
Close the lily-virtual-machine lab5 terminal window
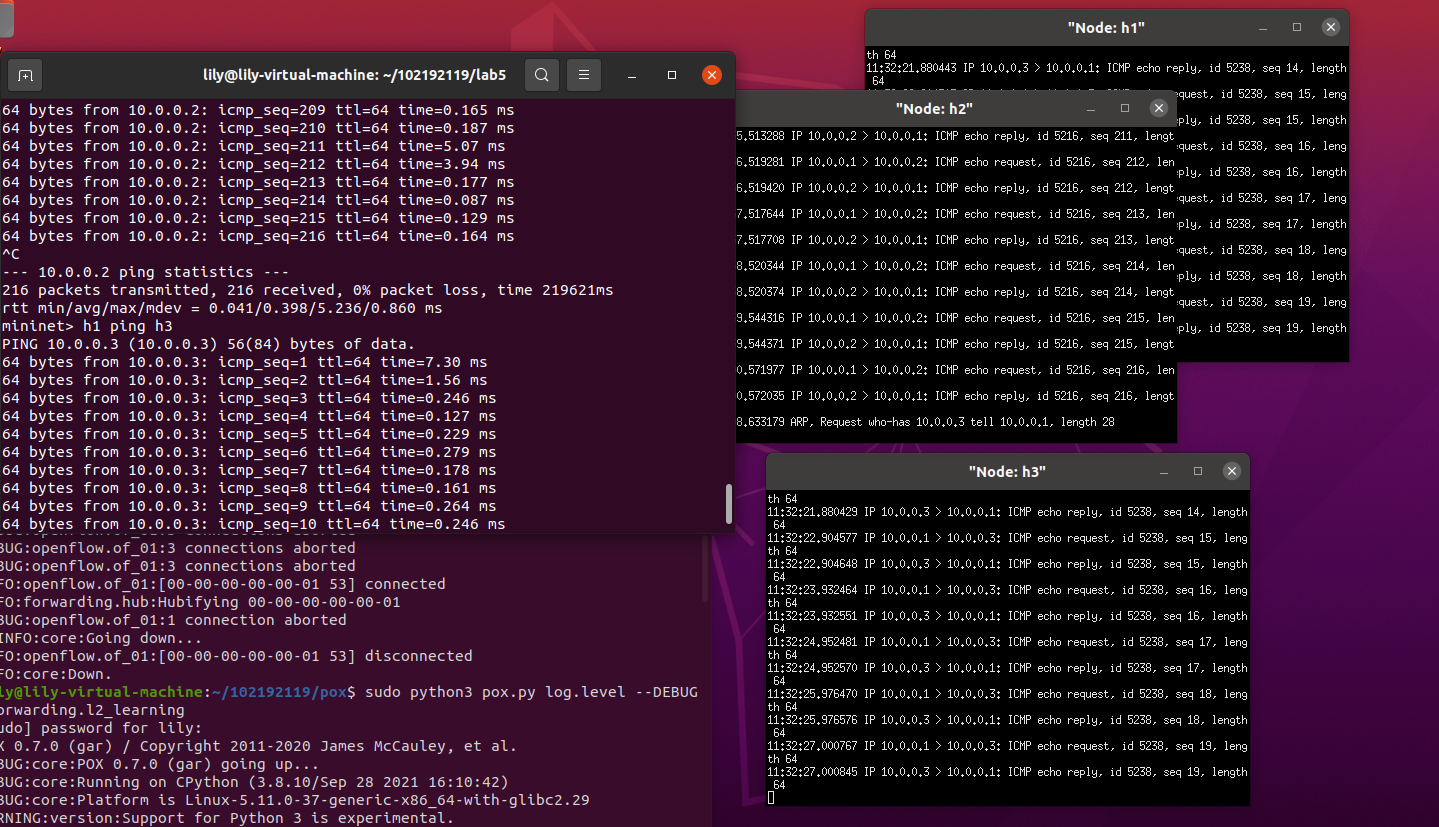(711, 75)
